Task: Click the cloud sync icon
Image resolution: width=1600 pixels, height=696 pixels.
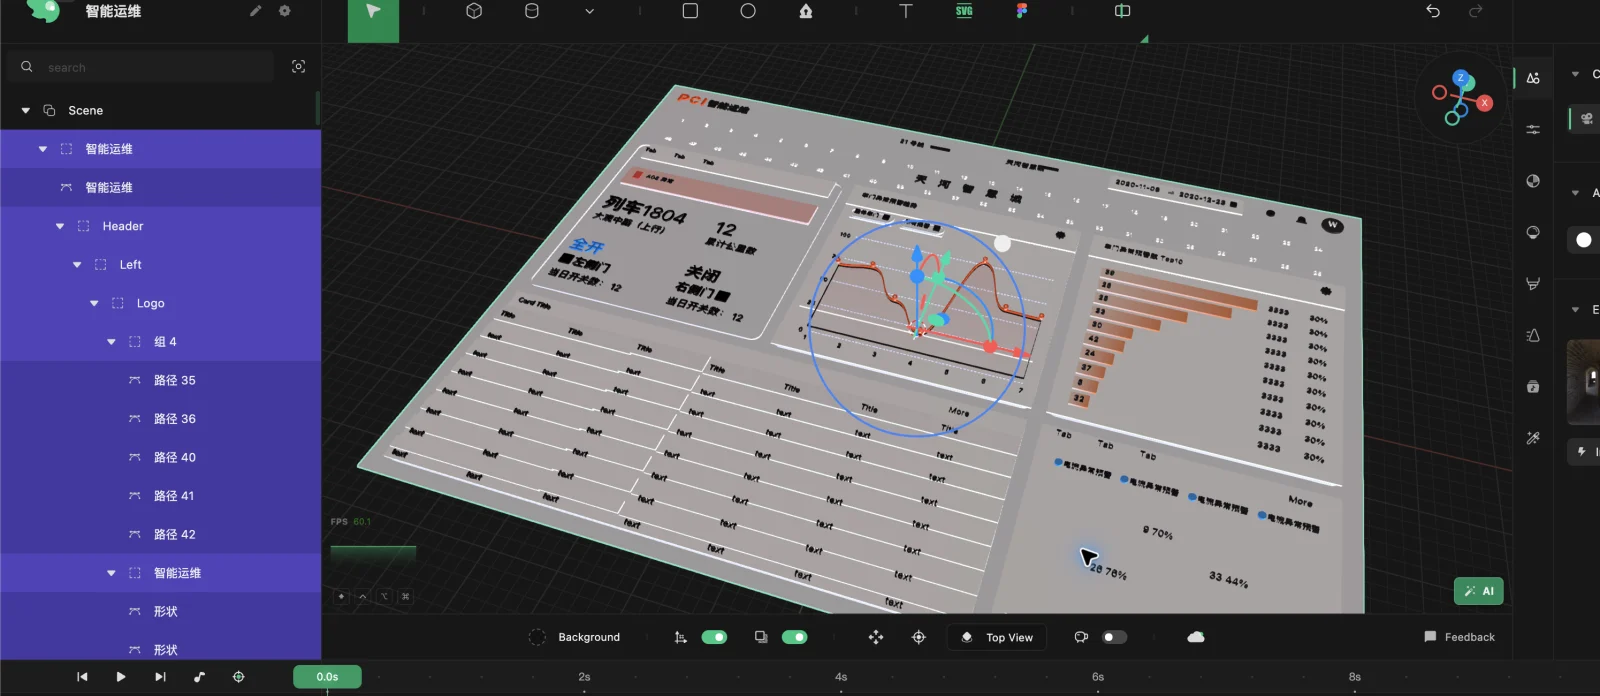Action: click(x=1195, y=637)
